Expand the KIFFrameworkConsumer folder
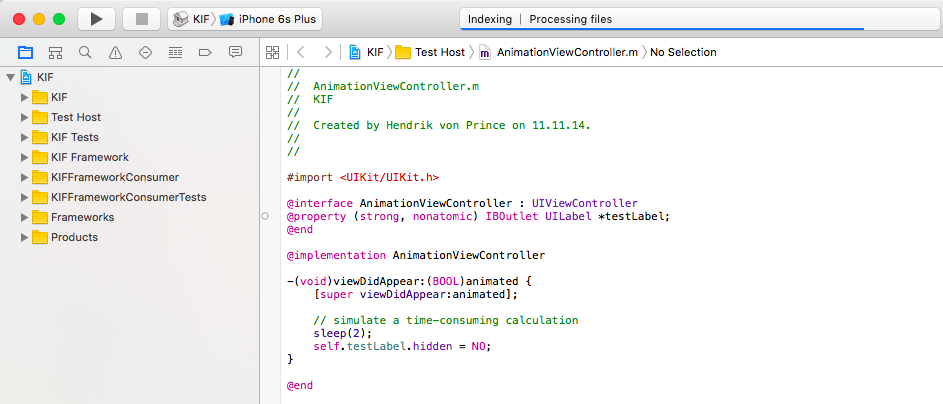The width and height of the screenshot is (943, 404). click(24, 177)
